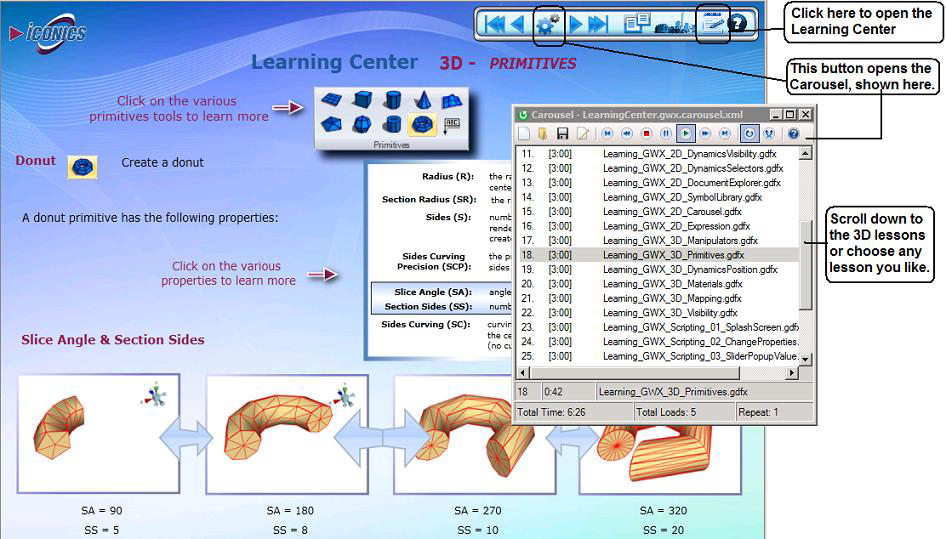Select the Cube primitive tool
This screenshot has width=946, height=539.
click(x=362, y=100)
